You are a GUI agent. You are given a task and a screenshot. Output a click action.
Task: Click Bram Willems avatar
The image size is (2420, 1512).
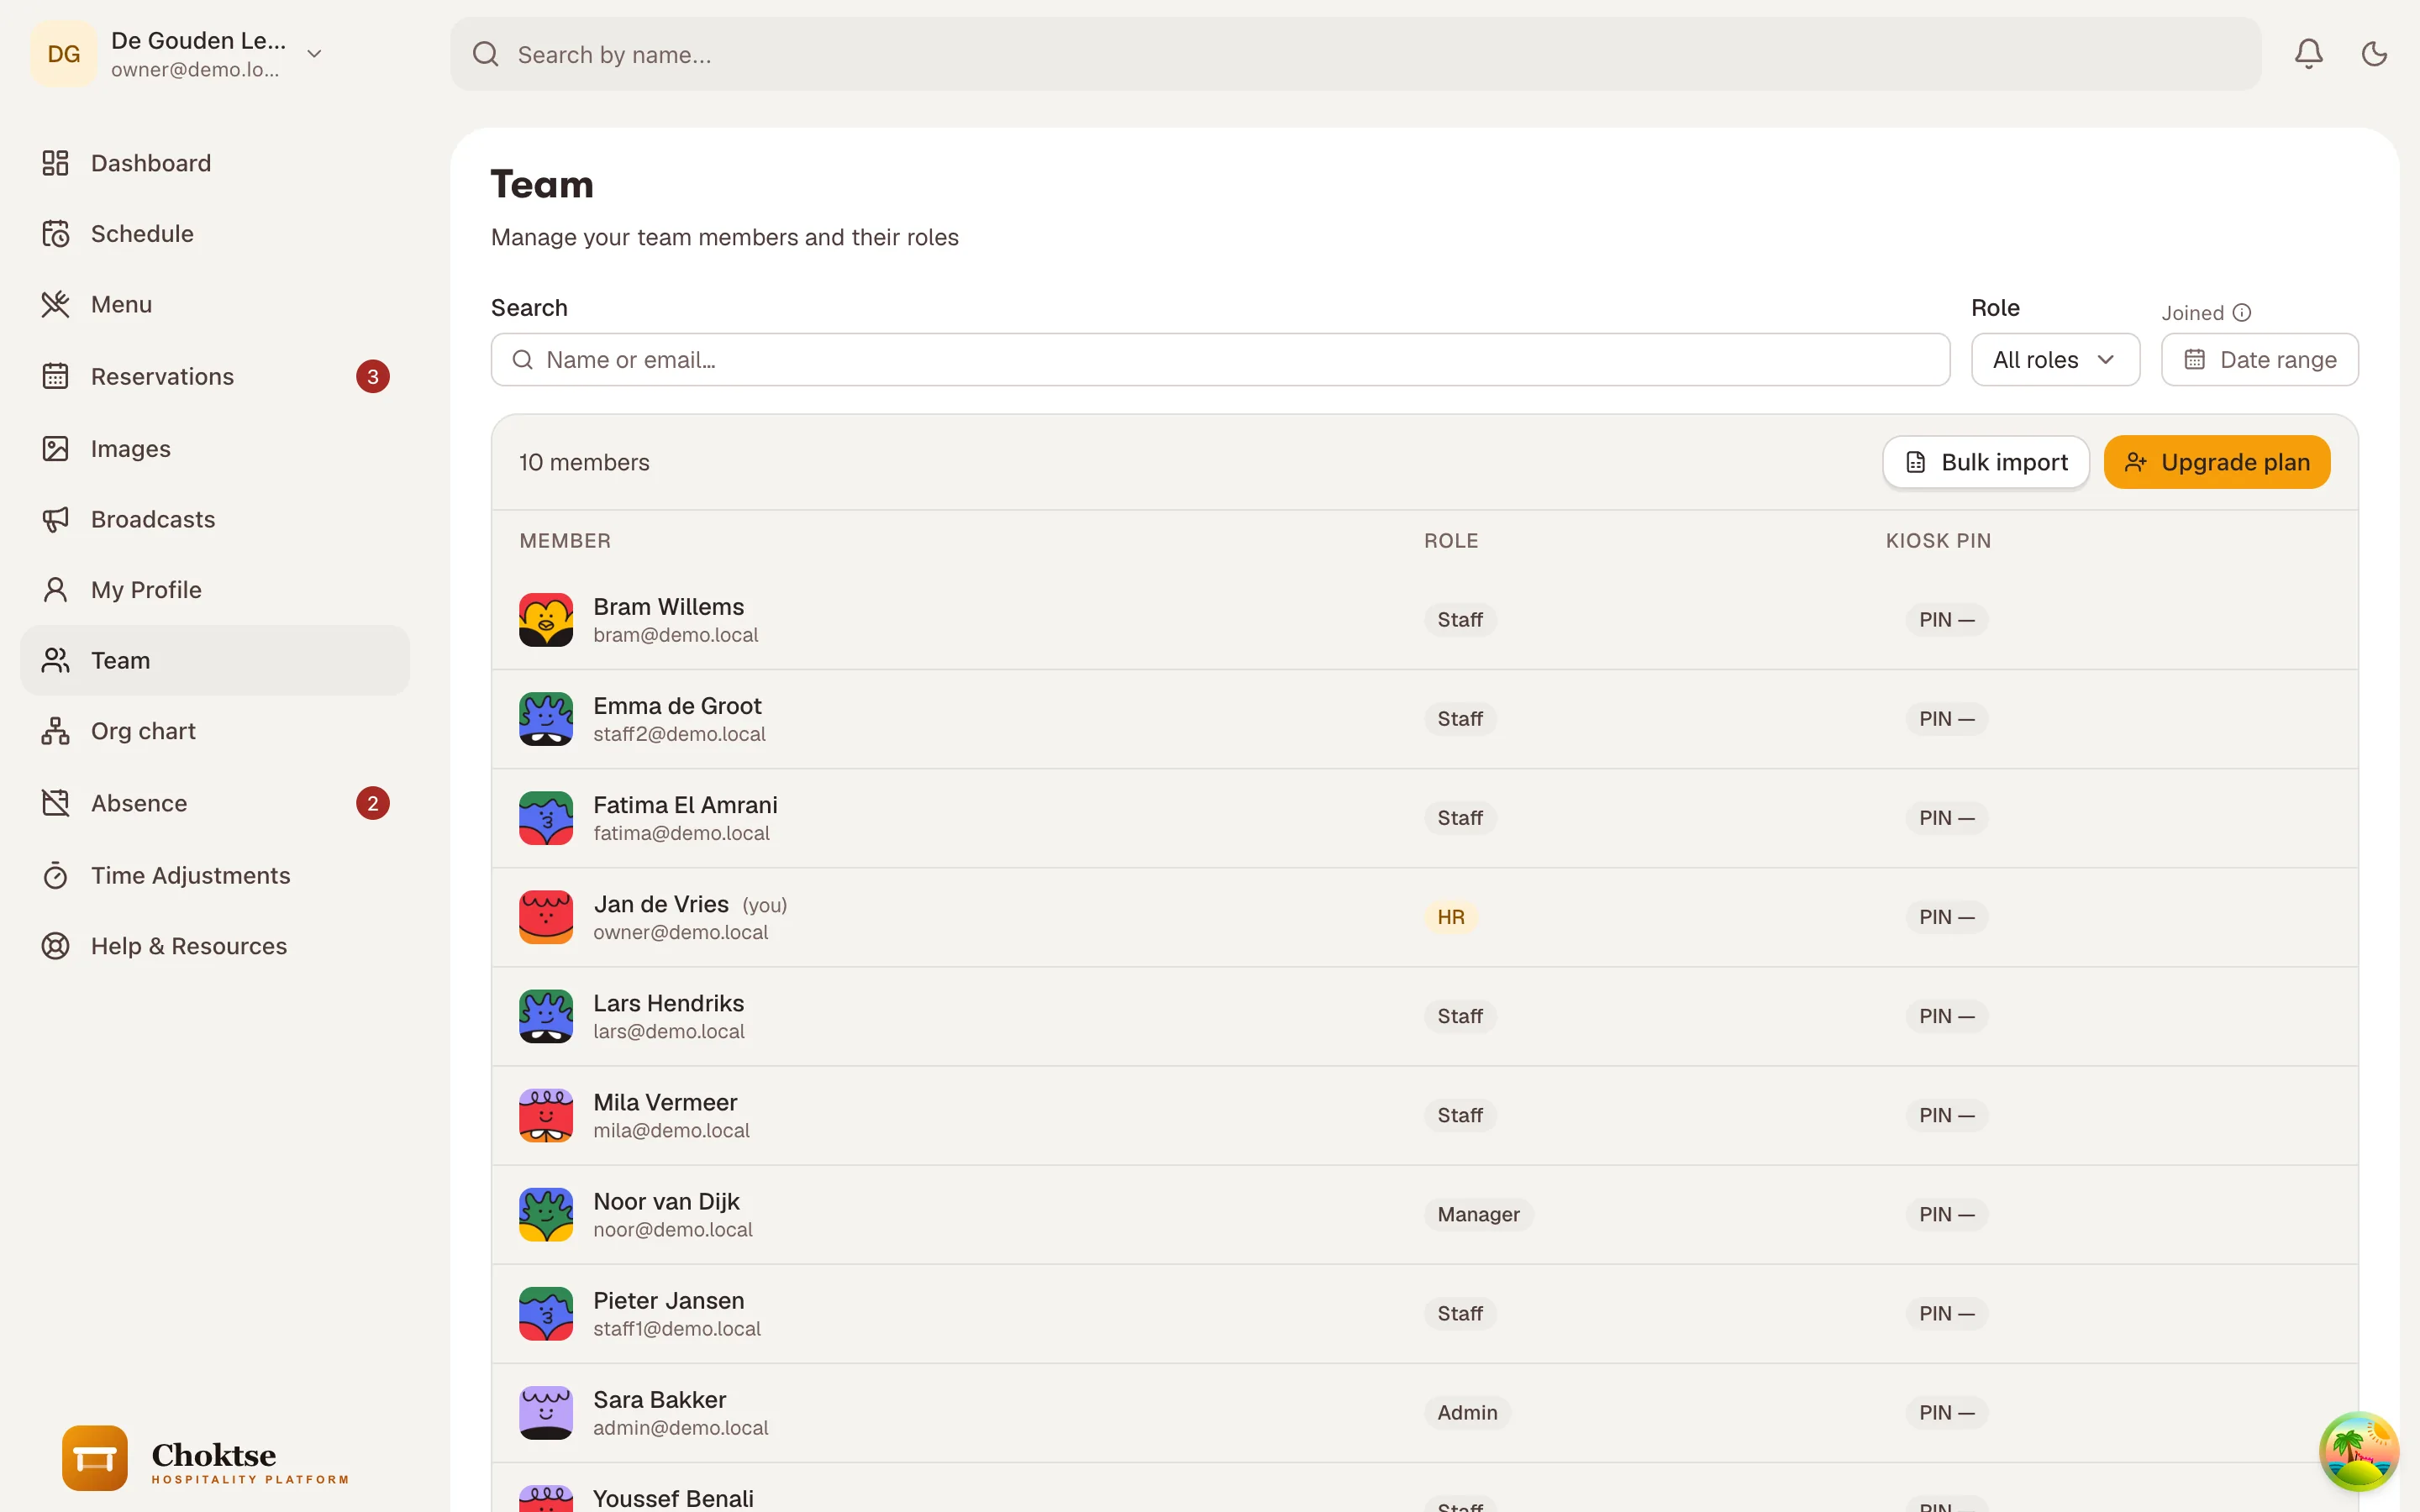point(546,620)
